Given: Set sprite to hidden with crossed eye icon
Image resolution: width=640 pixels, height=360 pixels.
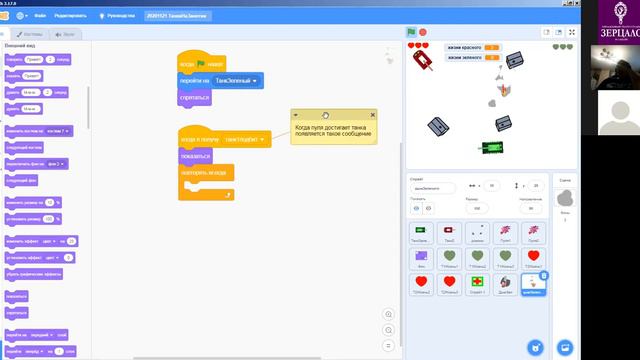Looking at the screenshot, I should click(428, 209).
